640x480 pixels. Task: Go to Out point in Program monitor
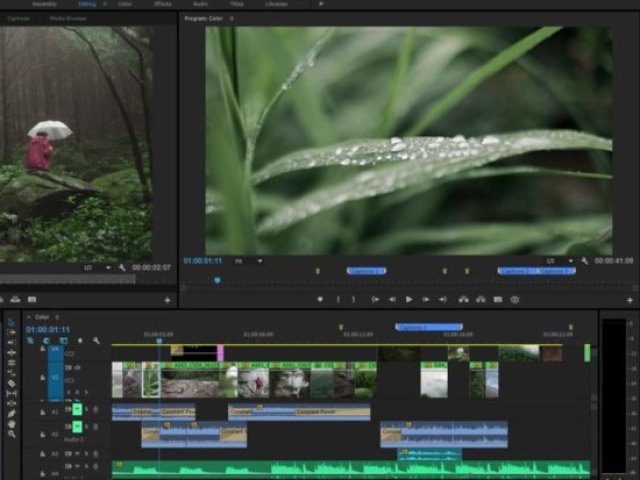[x=442, y=300]
